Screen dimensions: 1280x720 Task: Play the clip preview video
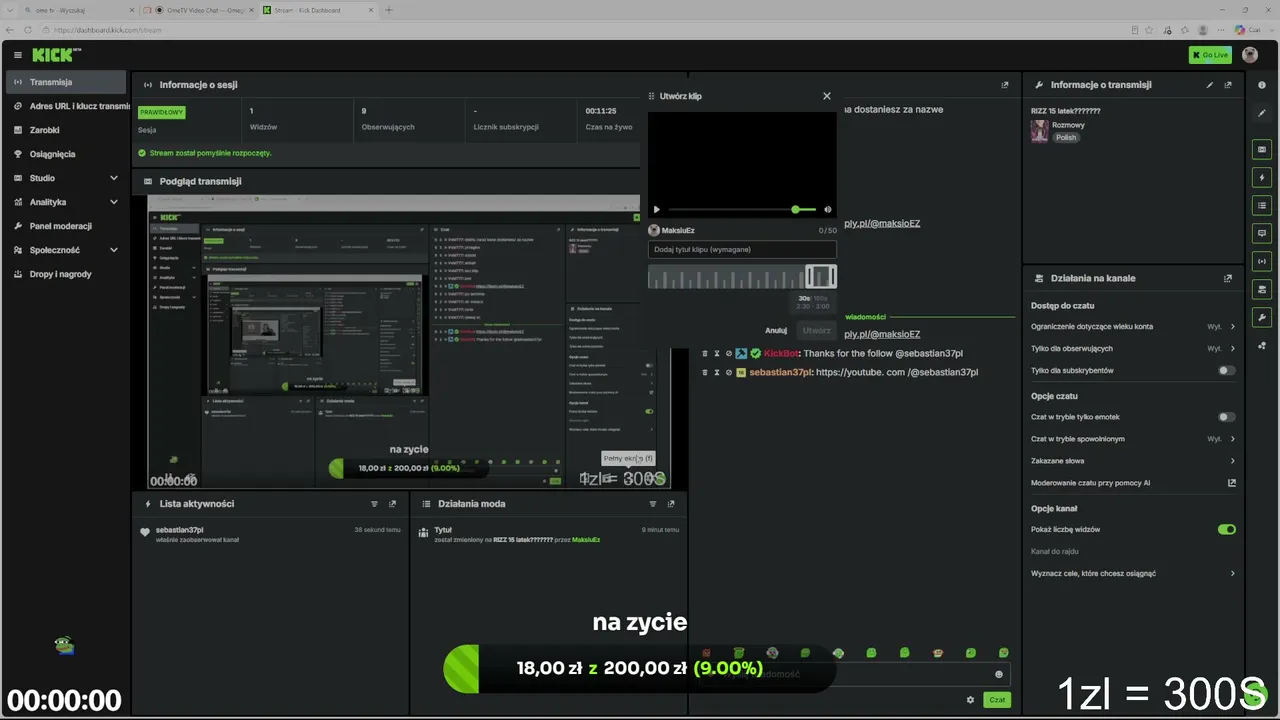656,210
